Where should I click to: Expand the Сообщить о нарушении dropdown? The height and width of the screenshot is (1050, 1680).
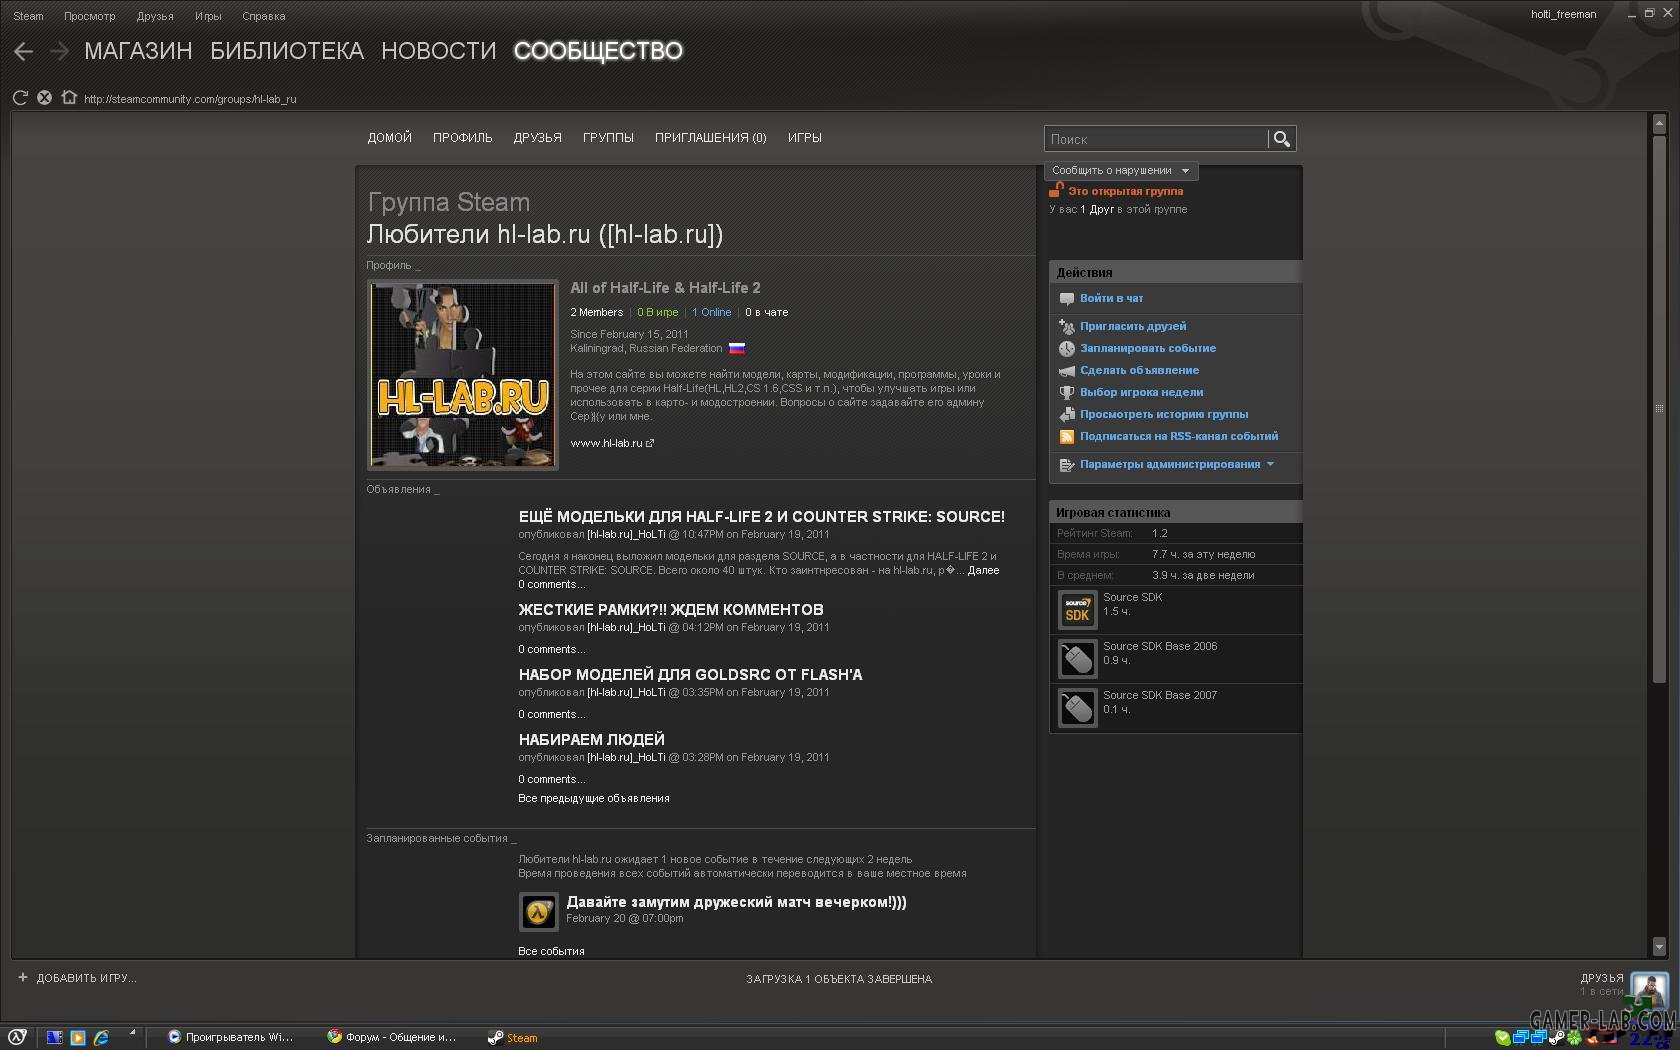click(x=1121, y=171)
